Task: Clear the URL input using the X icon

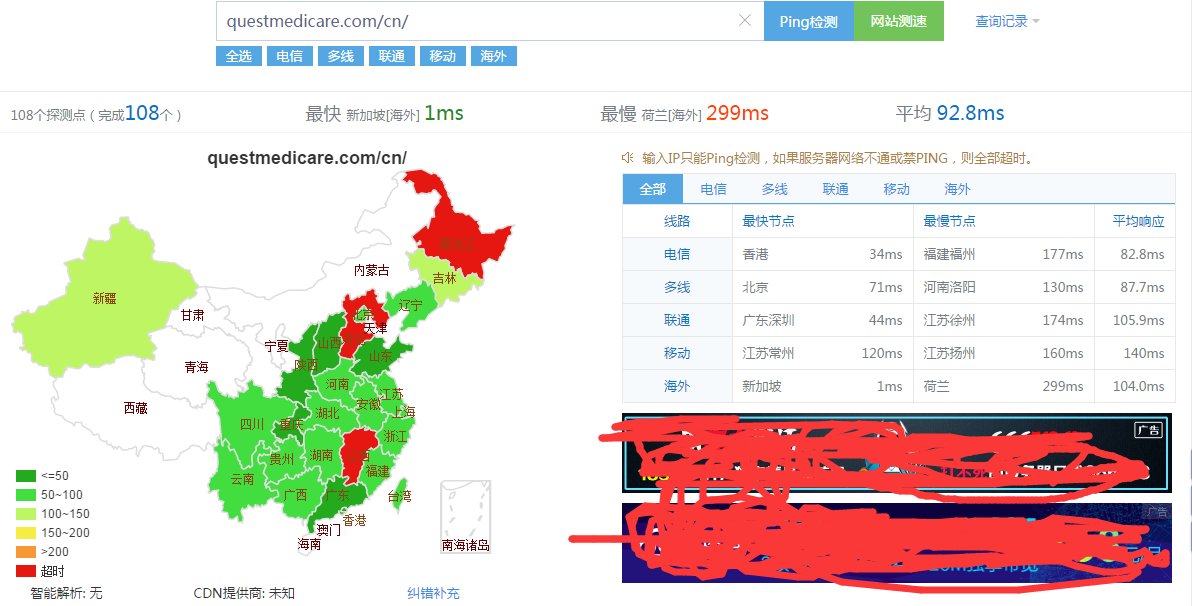Action: (x=745, y=20)
